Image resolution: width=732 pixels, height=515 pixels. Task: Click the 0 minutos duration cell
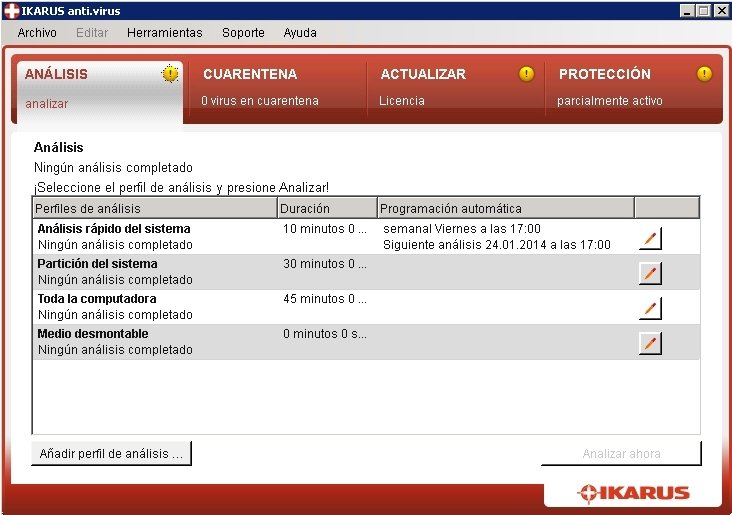[325, 334]
